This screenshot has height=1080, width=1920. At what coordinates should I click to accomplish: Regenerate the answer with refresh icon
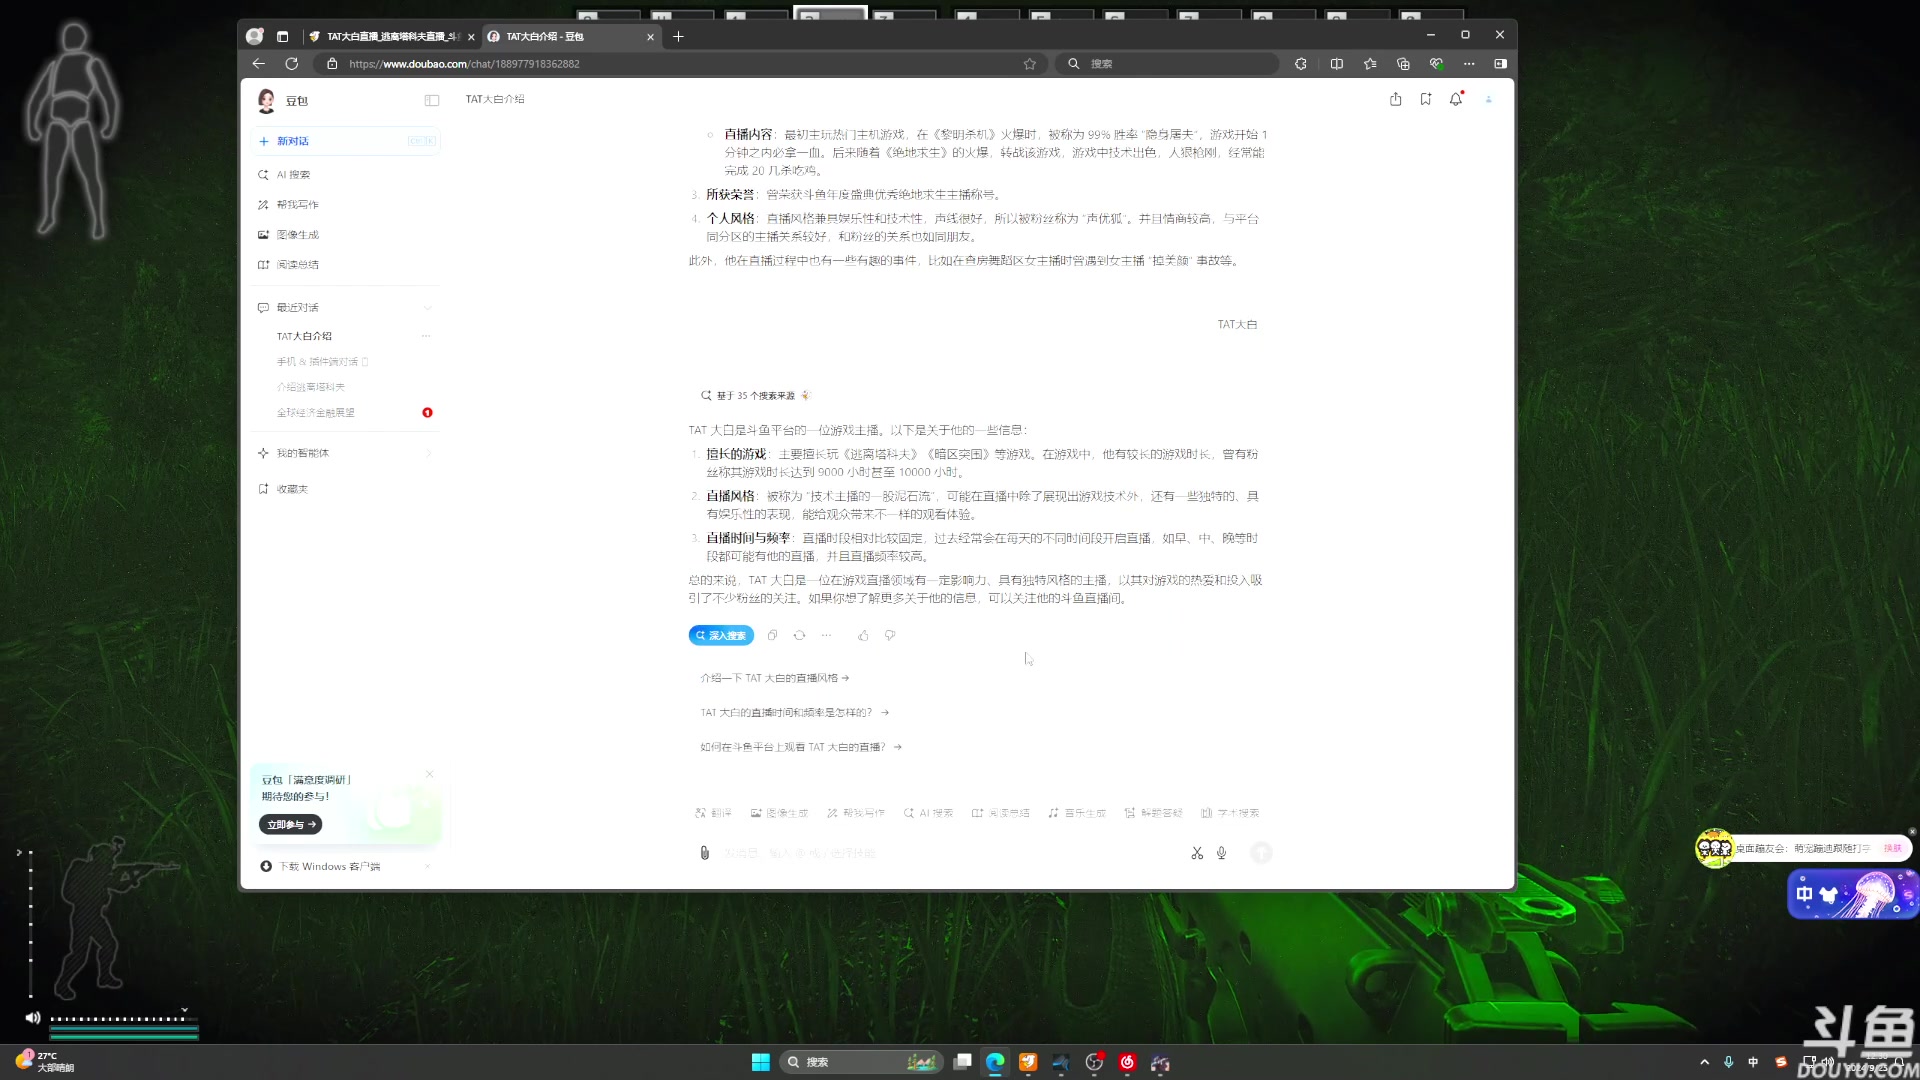tap(799, 635)
